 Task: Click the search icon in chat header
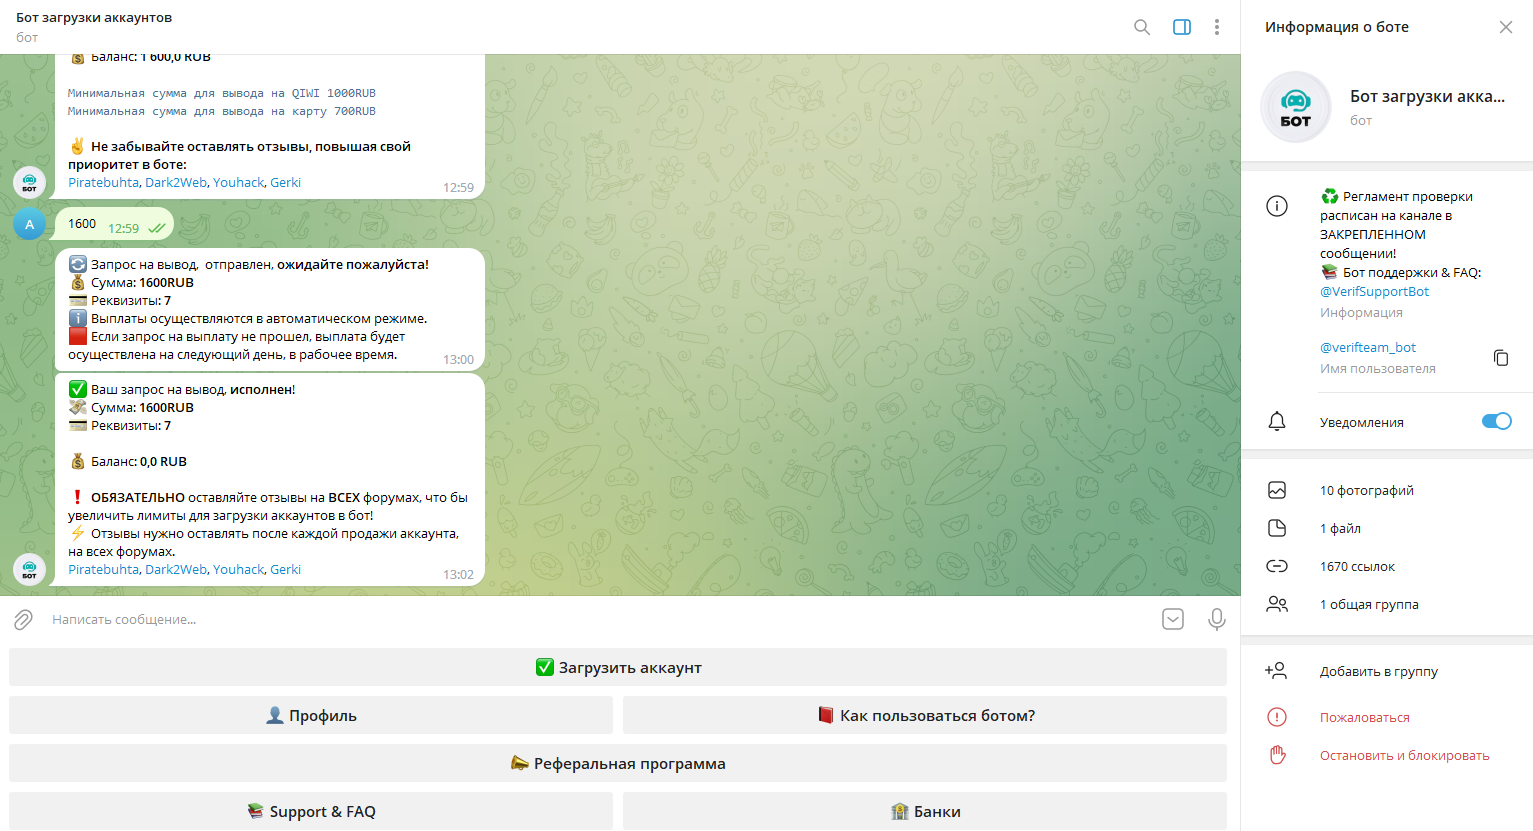click(x=1141, y=27)
